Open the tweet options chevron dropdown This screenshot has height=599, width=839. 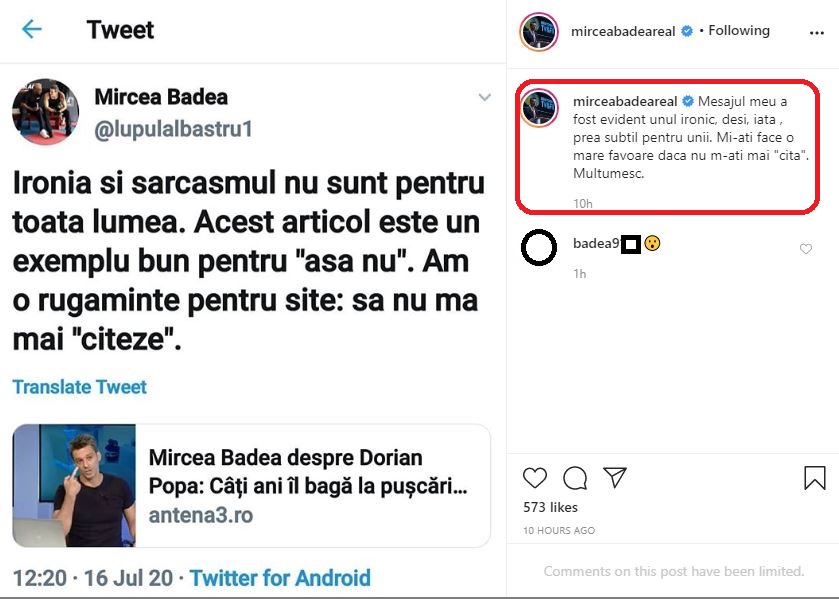[485, 97]
